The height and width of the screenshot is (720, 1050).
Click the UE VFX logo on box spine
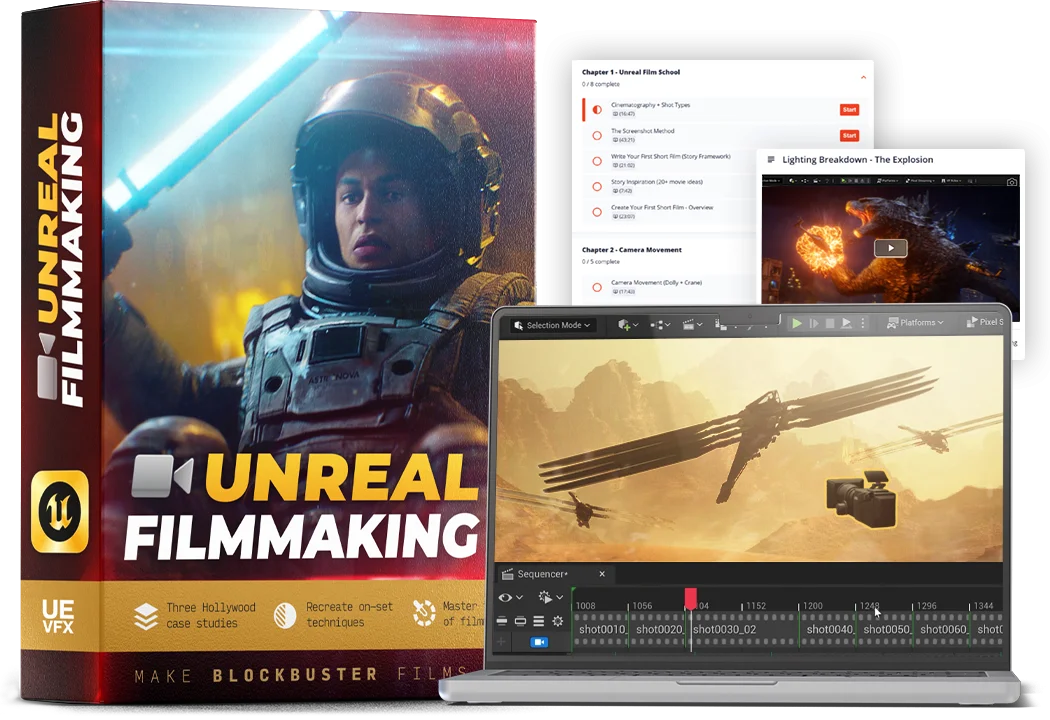[58, 617]
